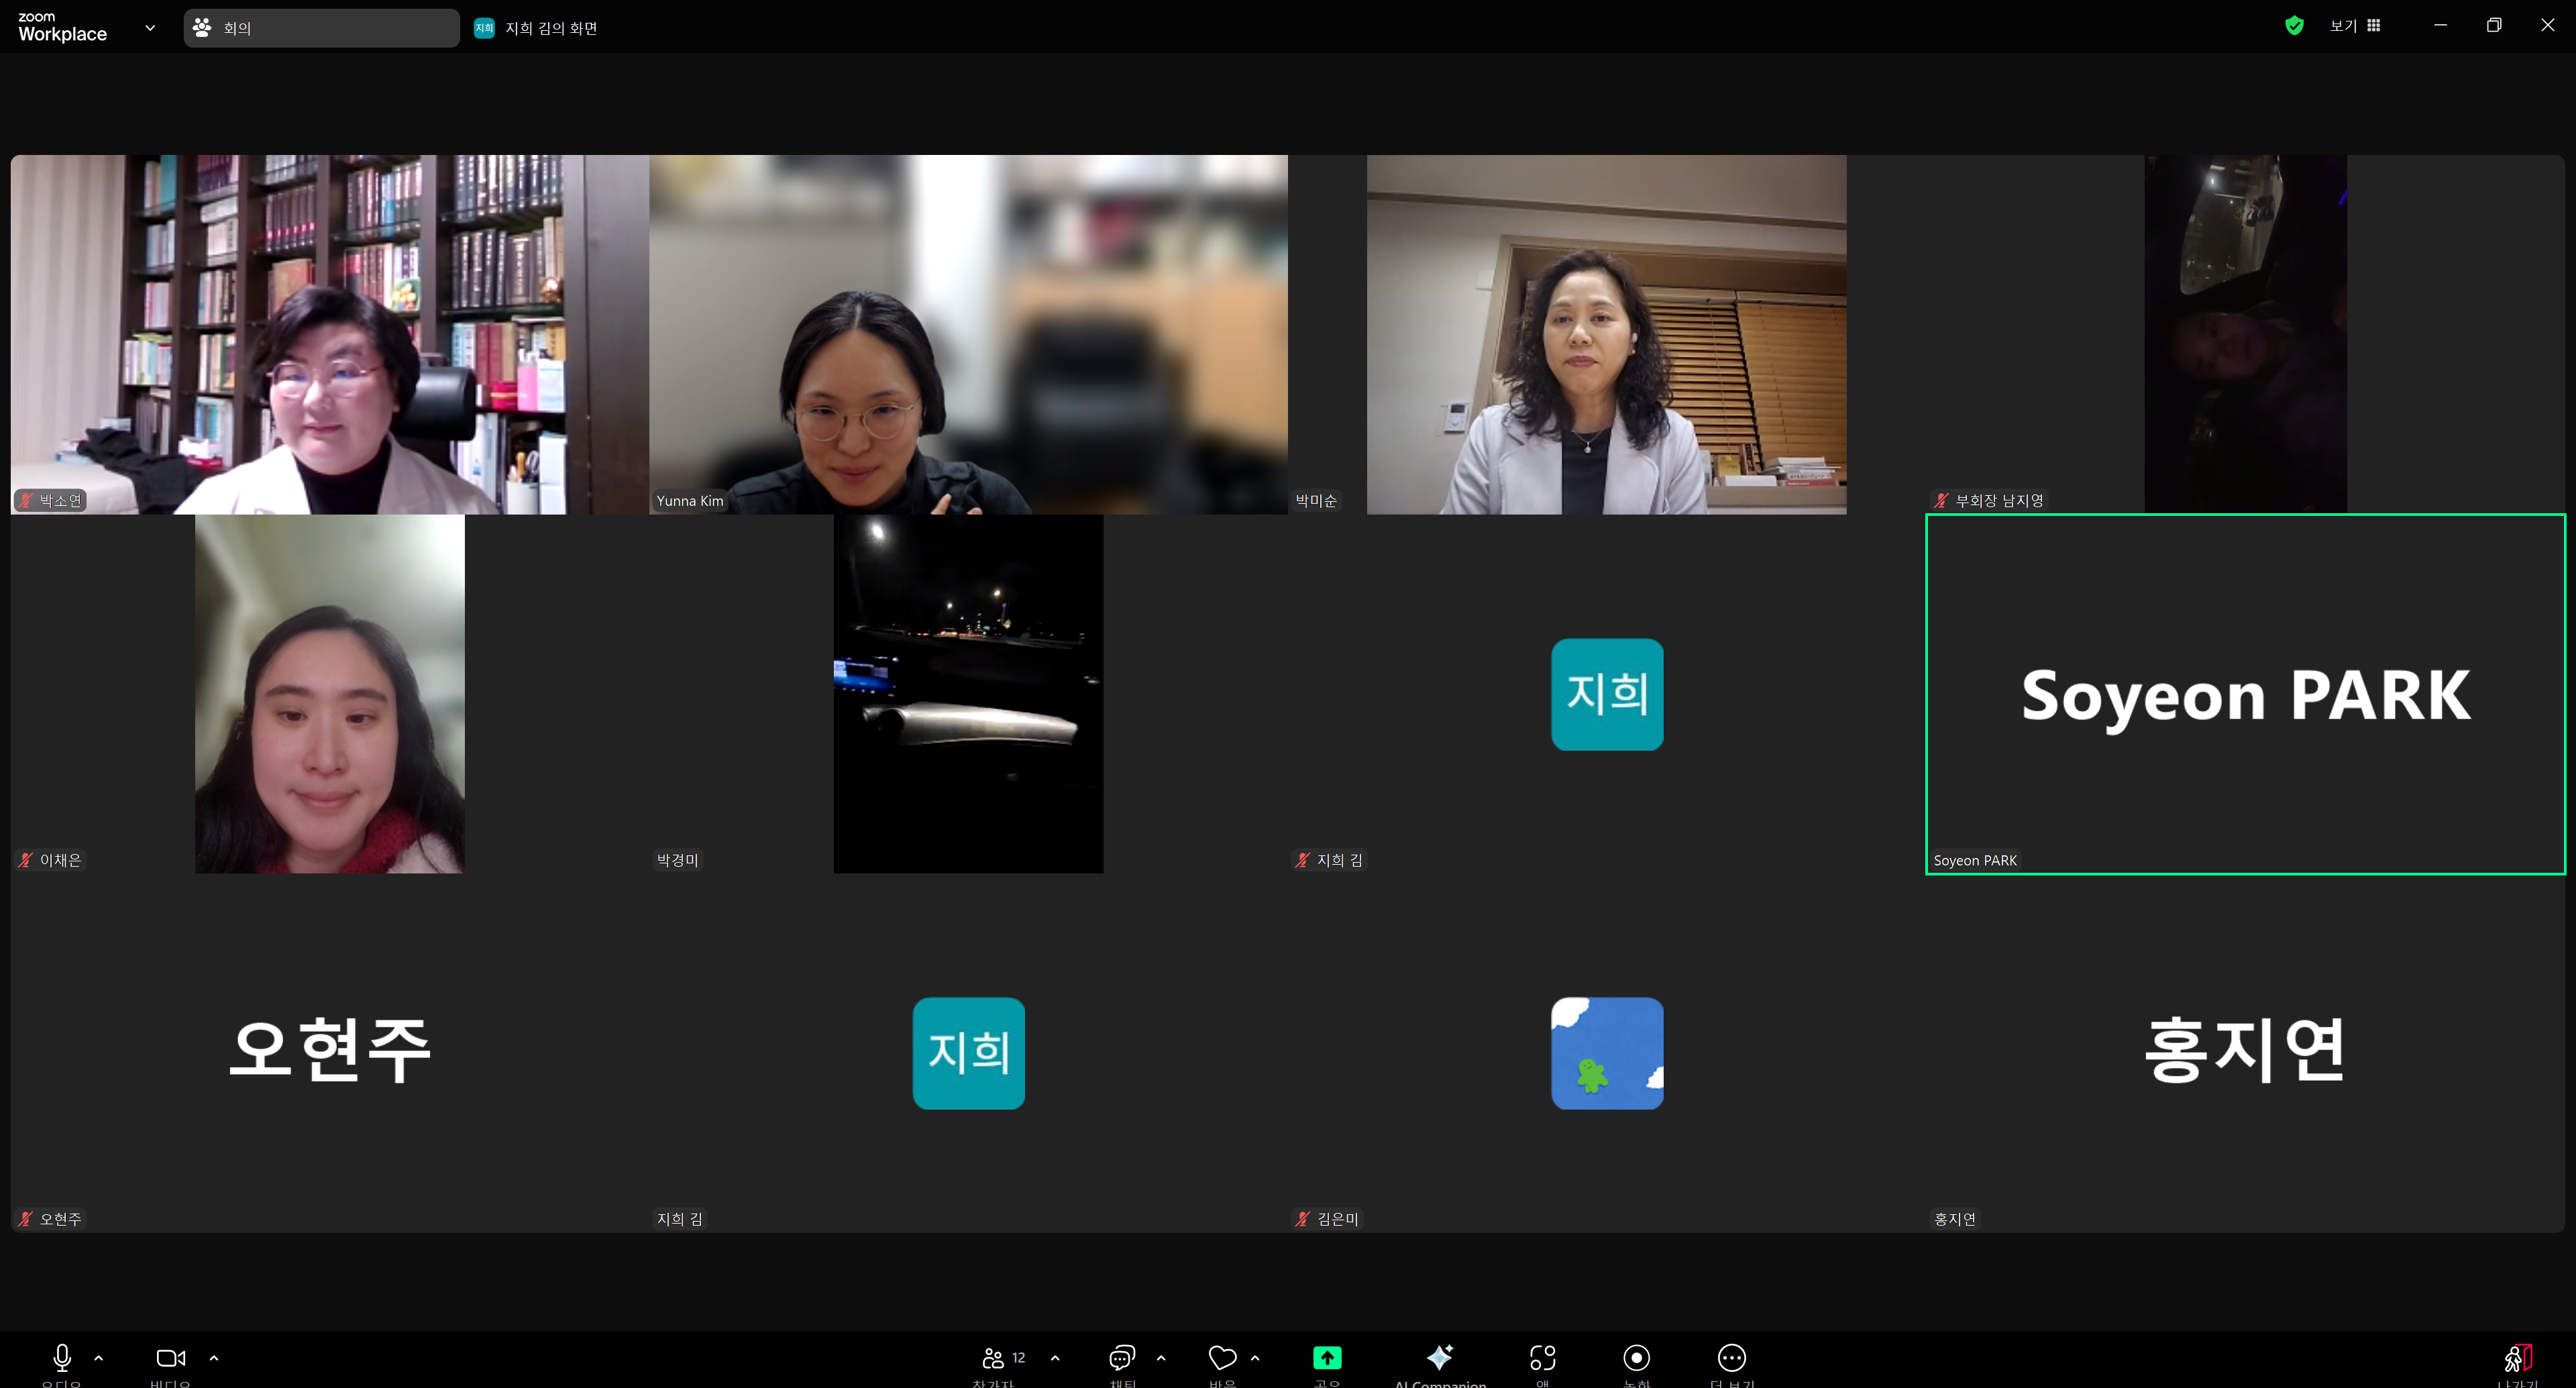Click the green share screen button
Screen dimensions: 2576x1388
1326,1358
